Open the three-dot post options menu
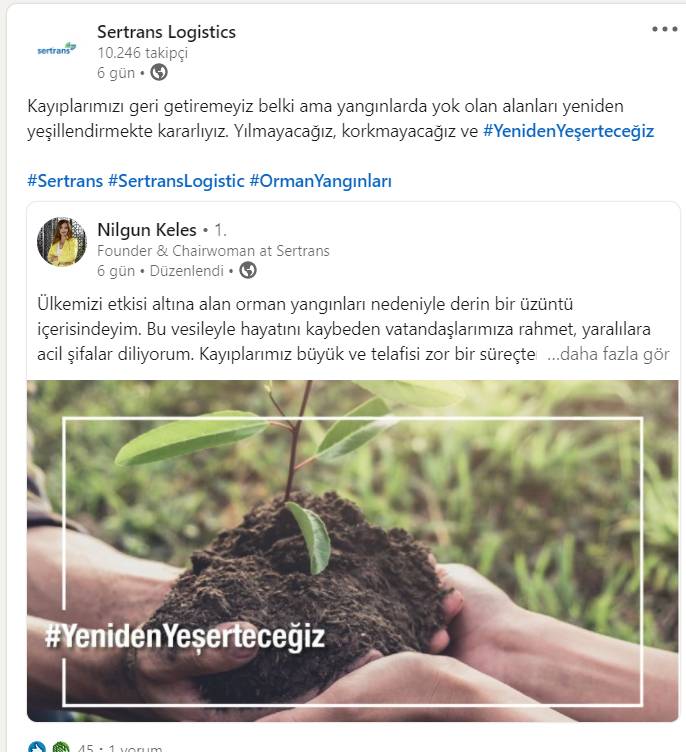 [x=664, y=29]
